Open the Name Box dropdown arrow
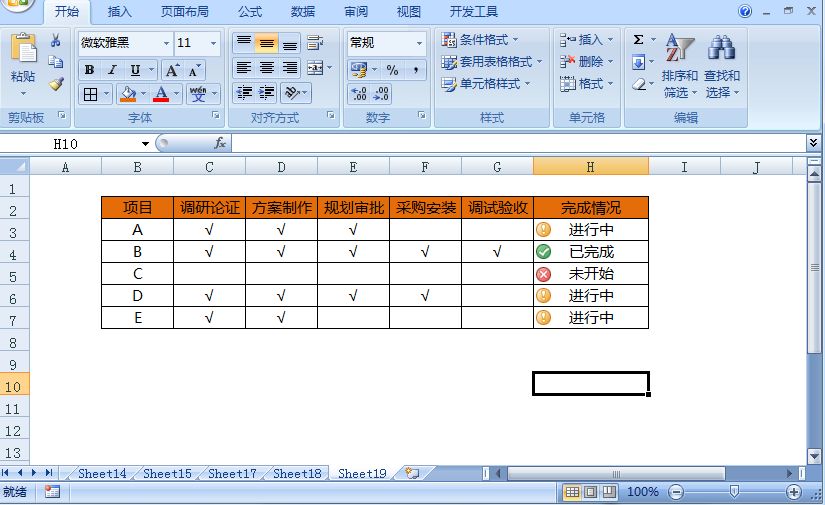 (x=145, y=144)
